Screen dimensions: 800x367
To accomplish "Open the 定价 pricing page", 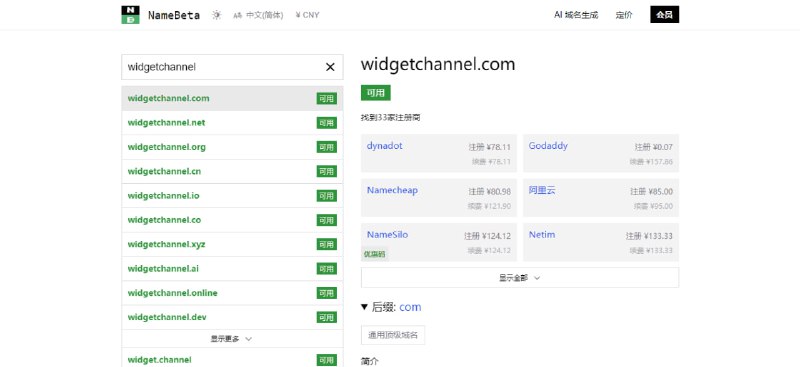I will click(623, 15).
